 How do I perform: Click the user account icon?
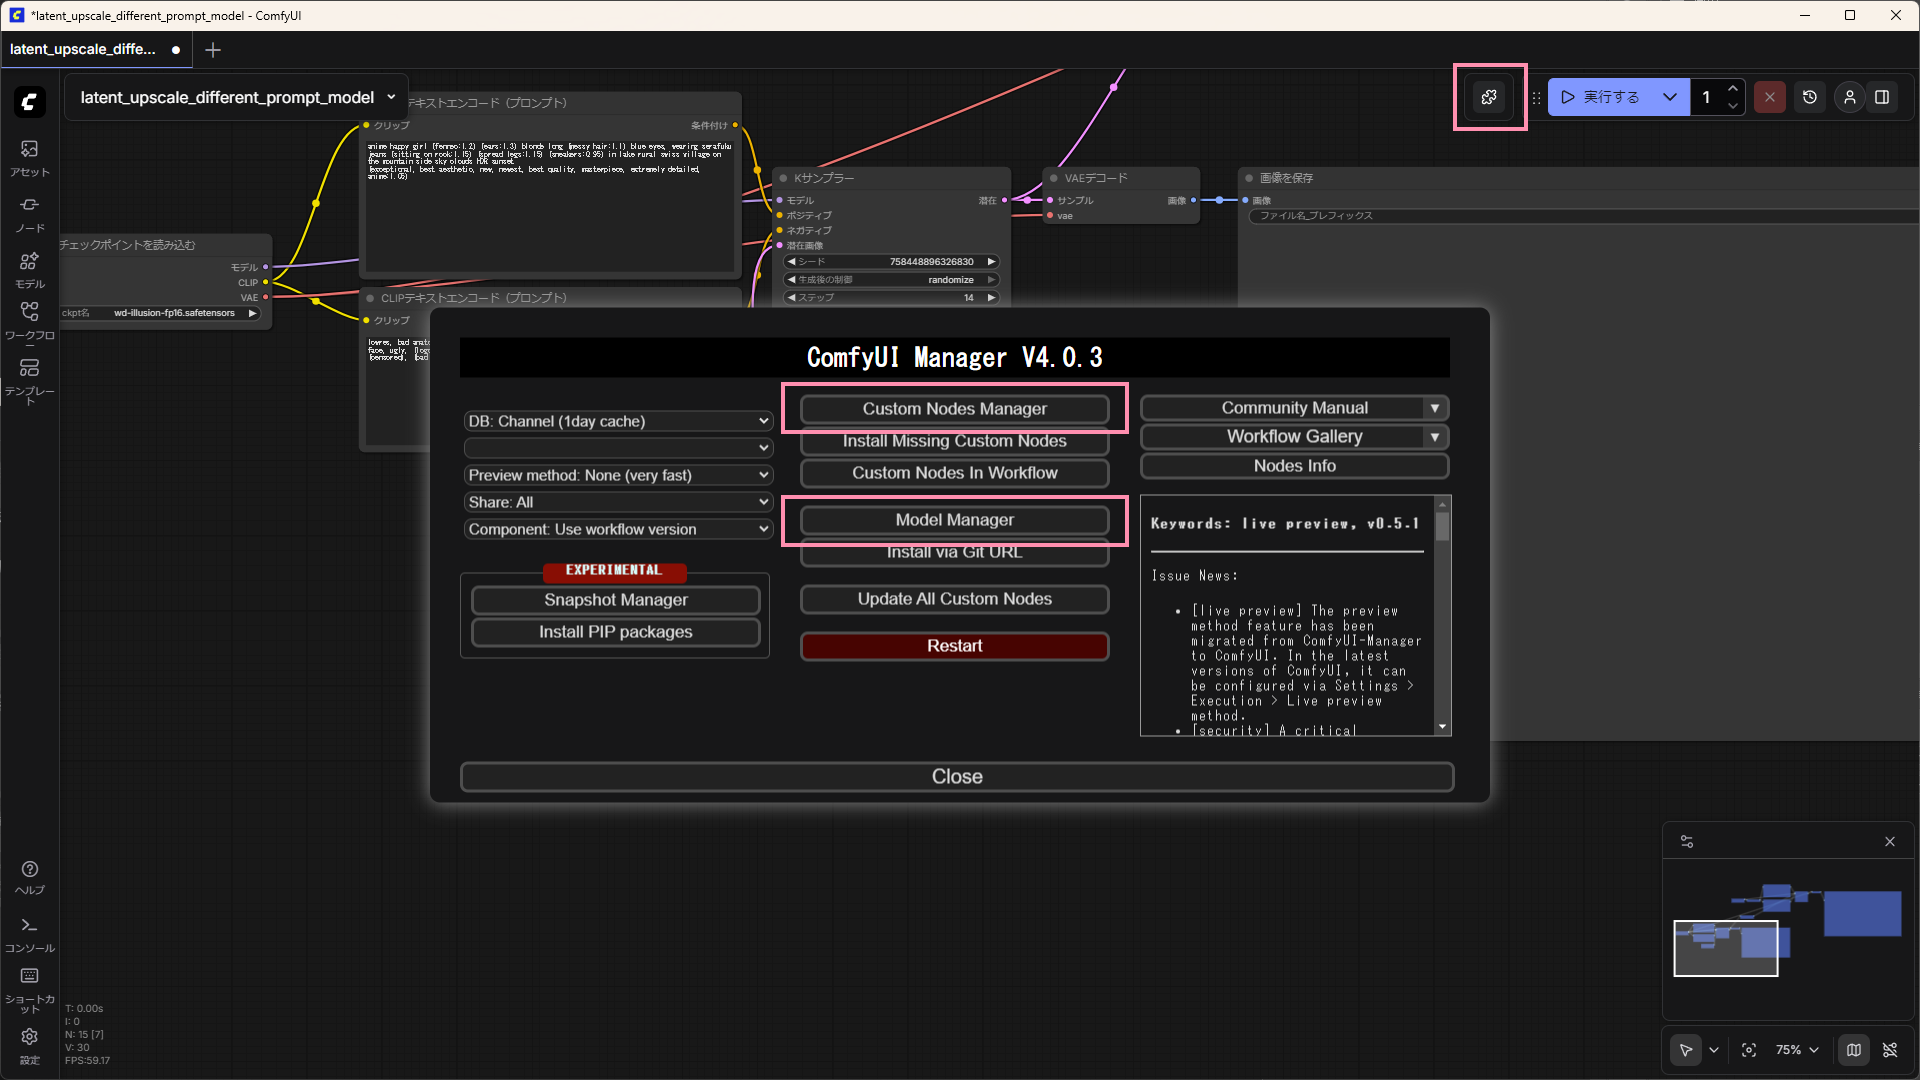point(1850,97)
